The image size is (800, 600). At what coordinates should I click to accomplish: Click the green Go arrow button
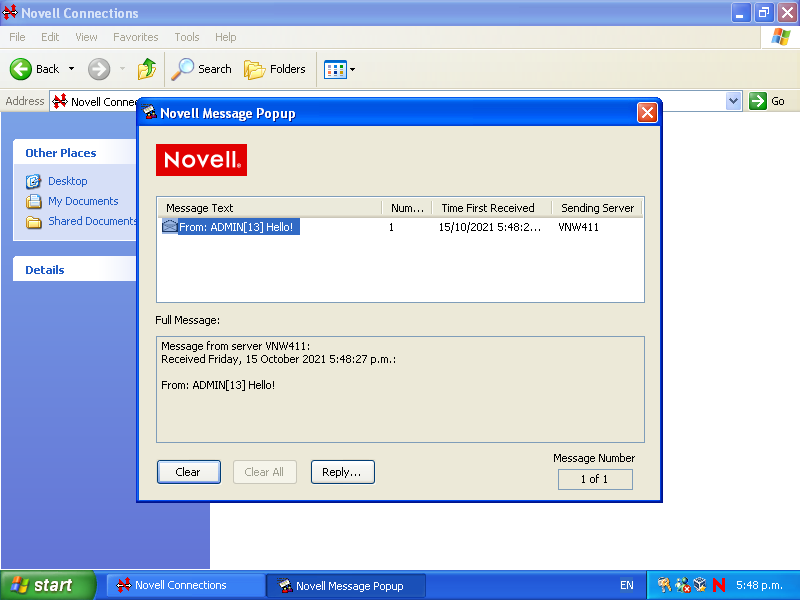(x=758, y=101)
